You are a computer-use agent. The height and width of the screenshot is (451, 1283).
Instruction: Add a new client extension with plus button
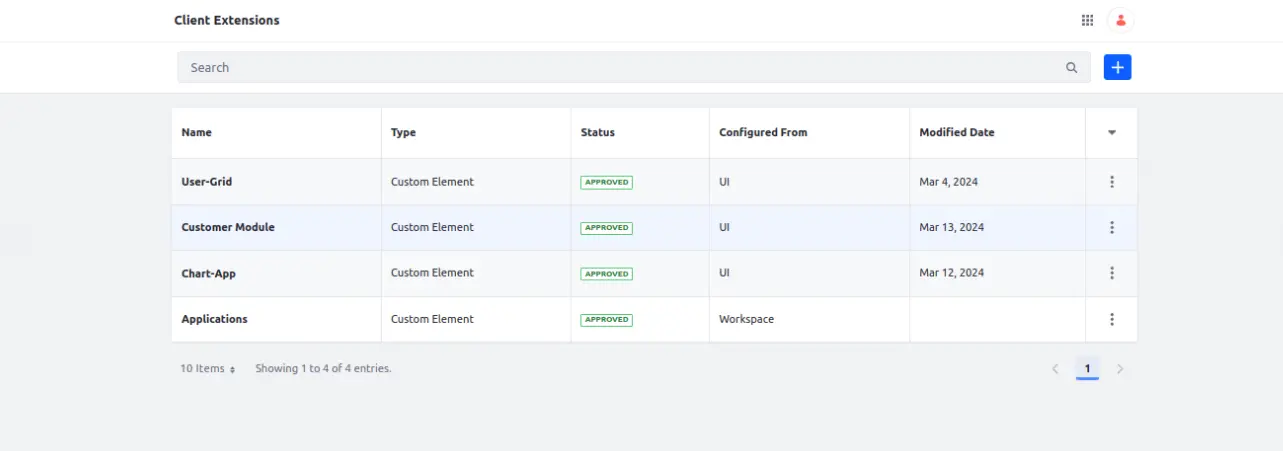coord(1117,67)
